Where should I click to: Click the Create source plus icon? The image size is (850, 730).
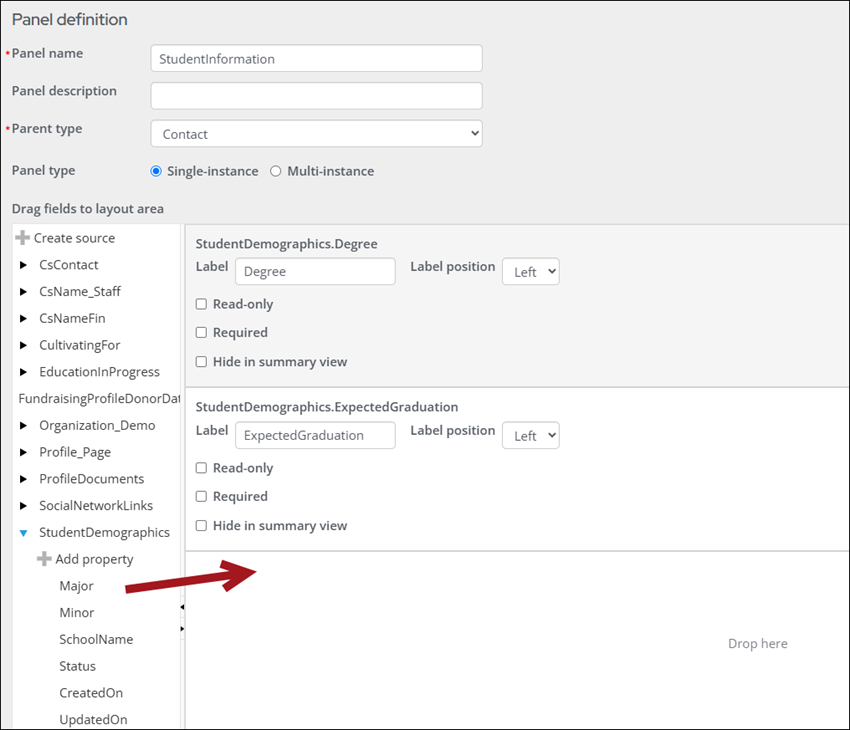[x=22, y=238]
